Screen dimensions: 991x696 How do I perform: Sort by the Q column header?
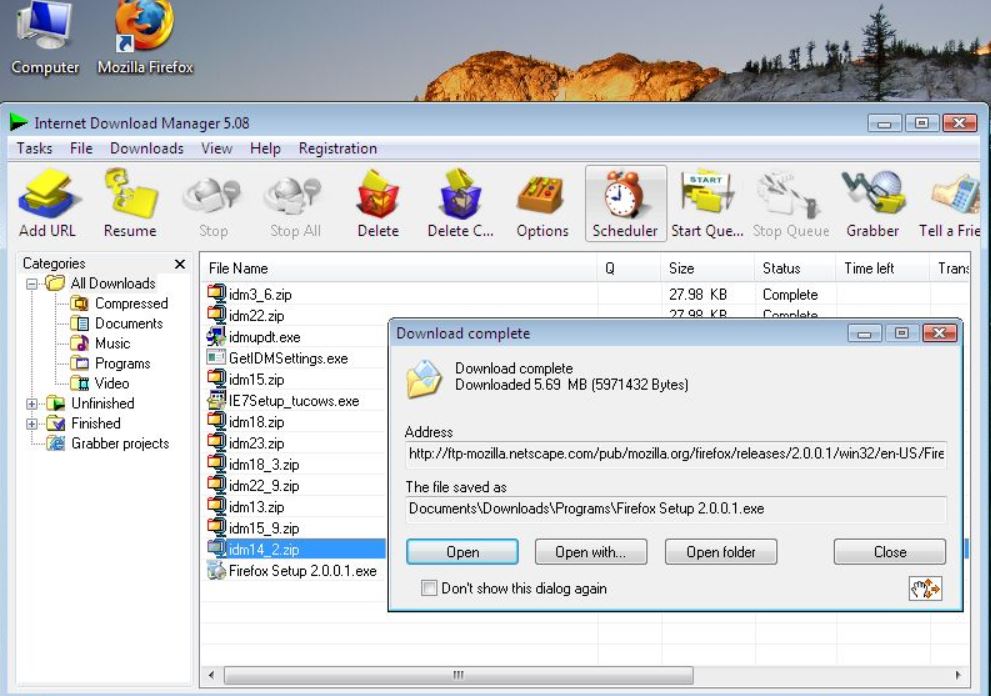(x=629, y=269)
